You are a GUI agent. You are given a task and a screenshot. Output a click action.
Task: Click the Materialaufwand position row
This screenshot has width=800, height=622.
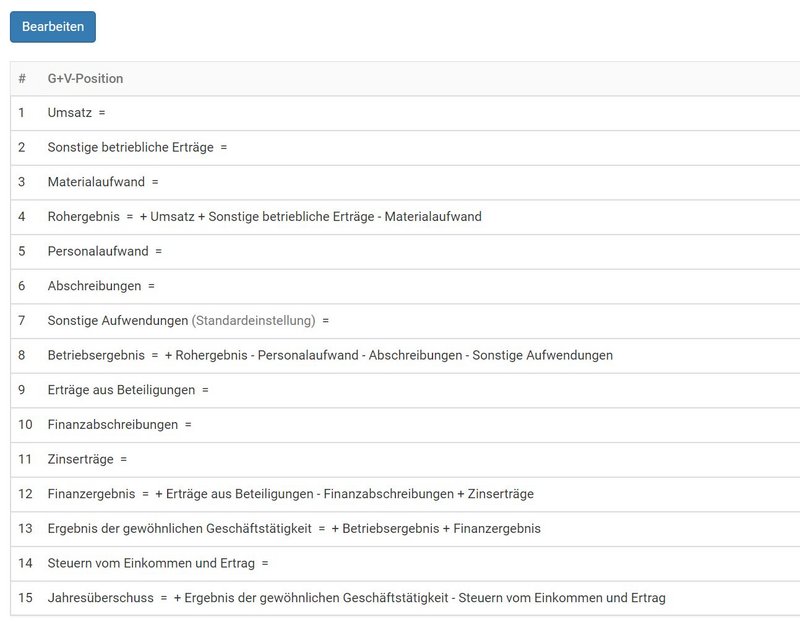click(x=103, y=182)
